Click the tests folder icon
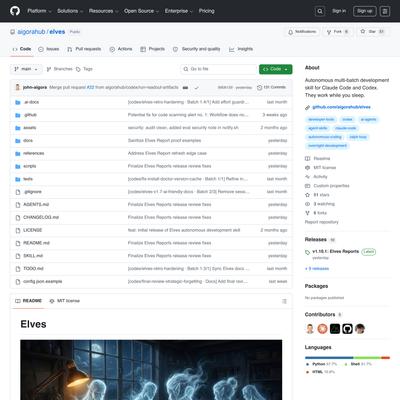This screenshot has height=400, width=400. pos(18,179)
